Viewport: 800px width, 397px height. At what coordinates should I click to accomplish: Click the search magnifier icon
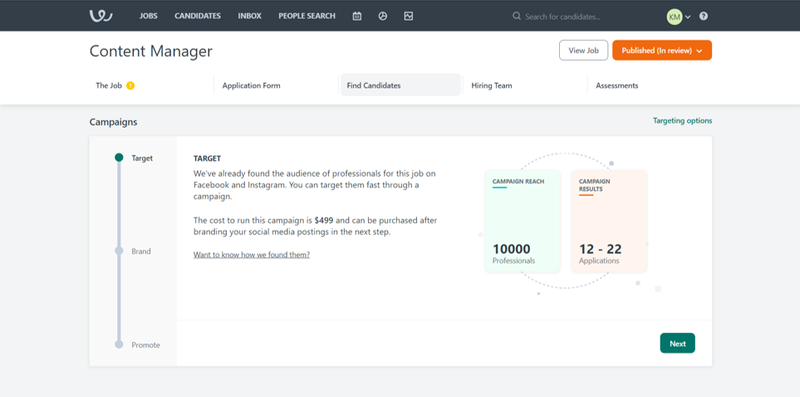[516, 16]
